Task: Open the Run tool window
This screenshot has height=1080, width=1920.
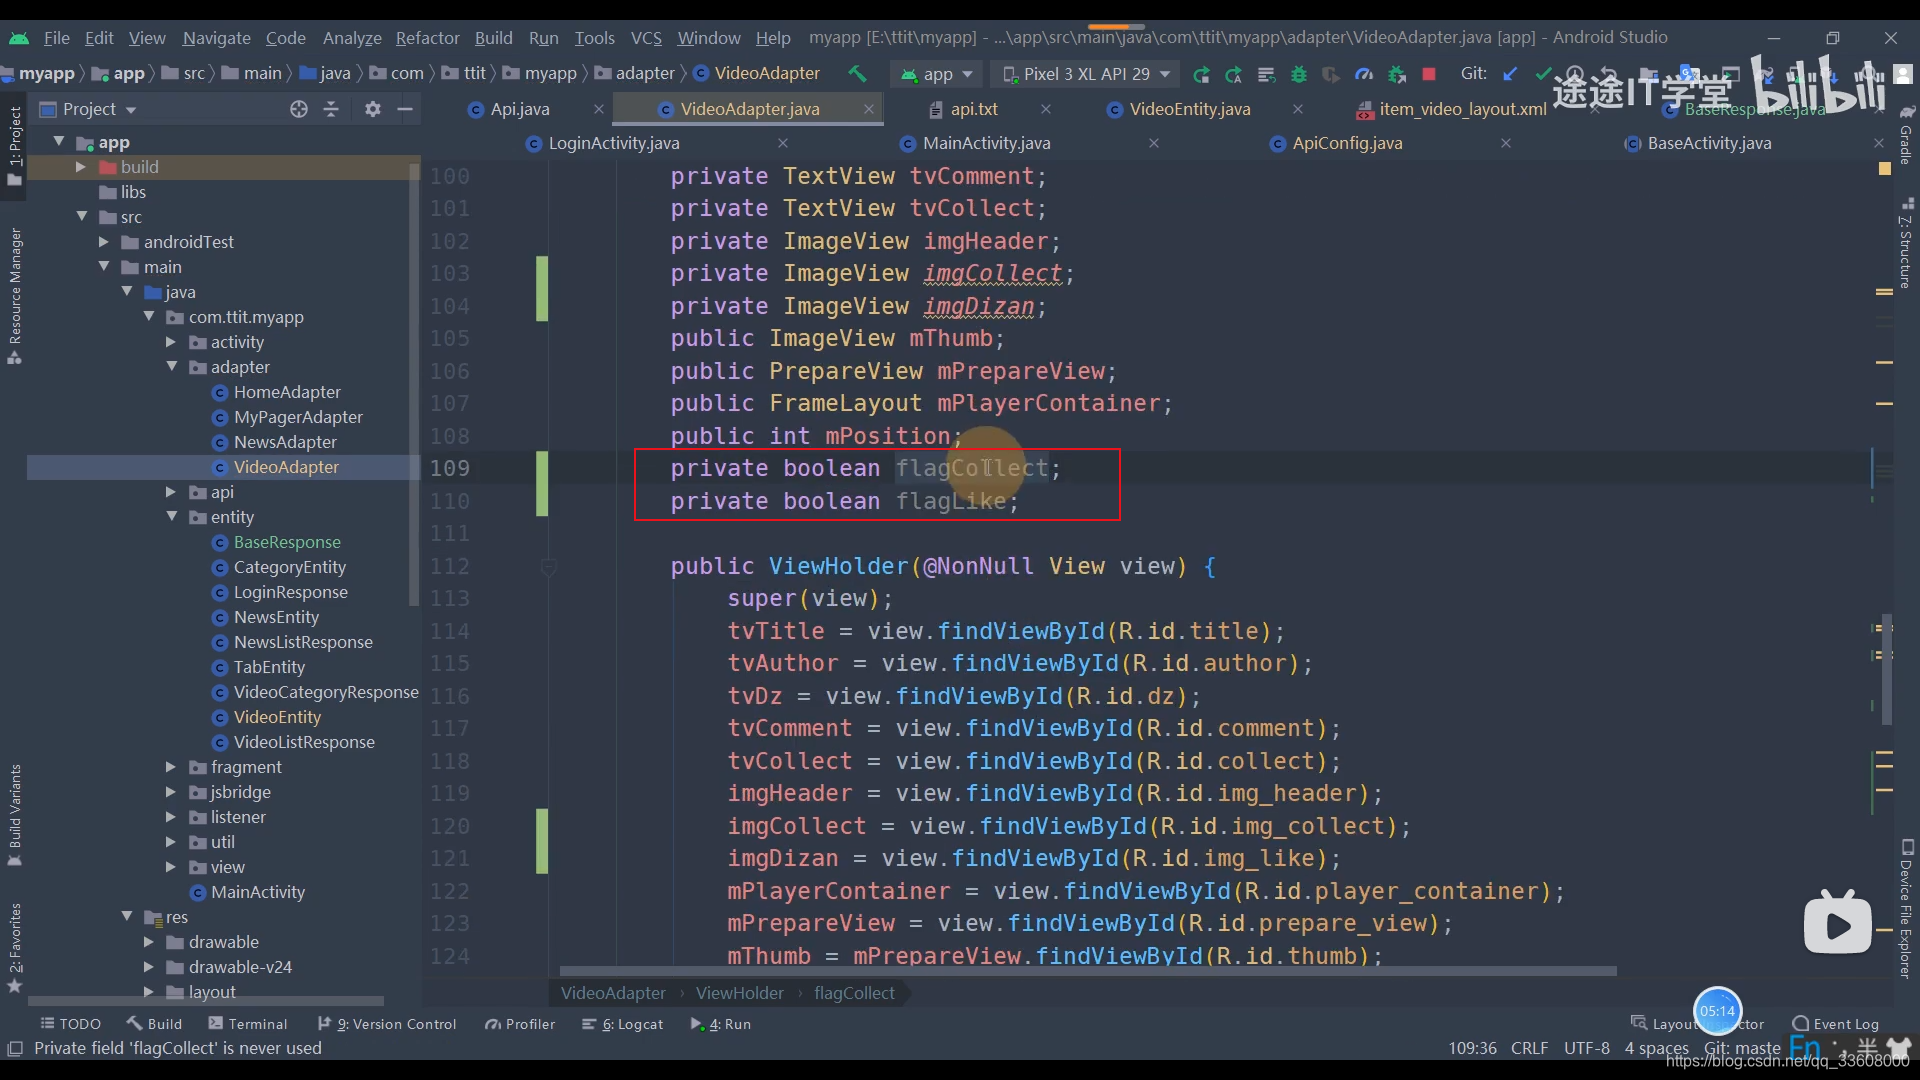Action: pyautogui.click(x=721, y=1024)
